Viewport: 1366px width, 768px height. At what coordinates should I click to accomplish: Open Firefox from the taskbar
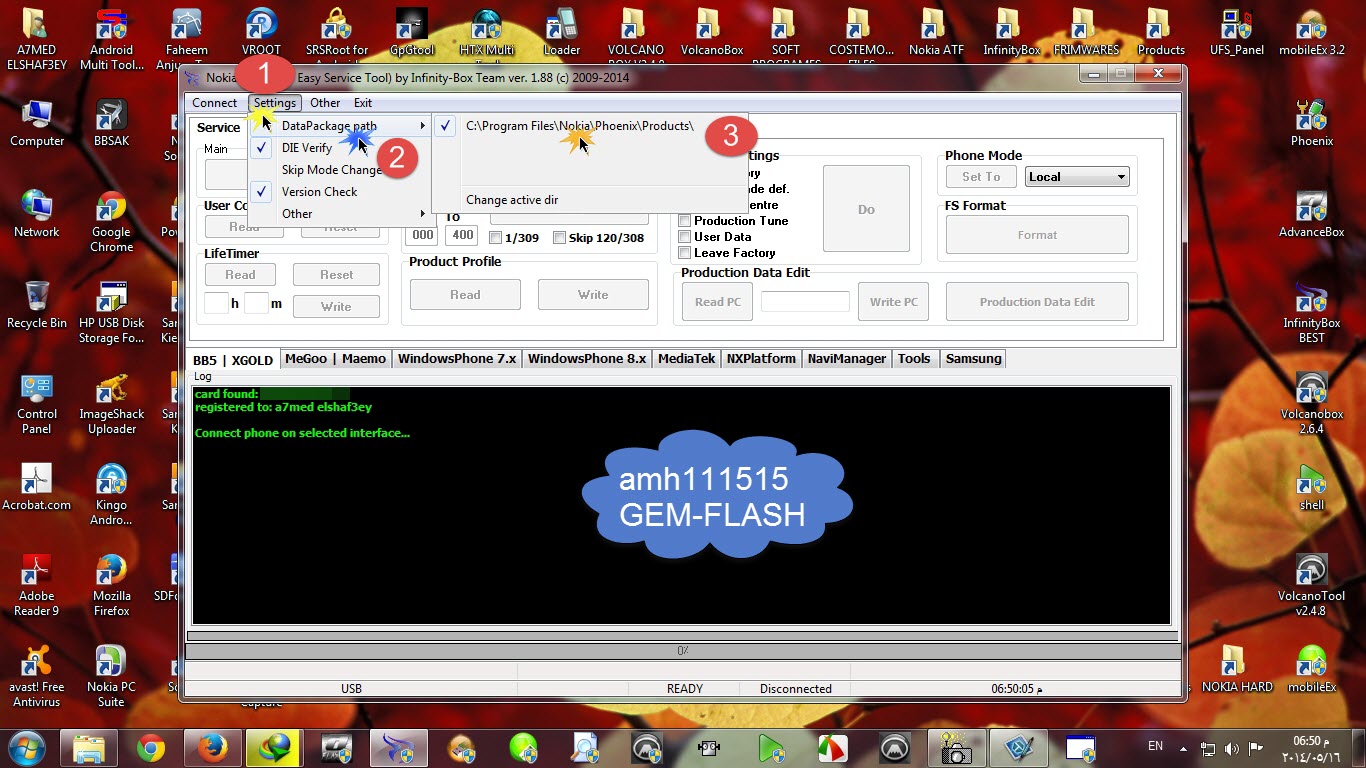coord(212,748)
